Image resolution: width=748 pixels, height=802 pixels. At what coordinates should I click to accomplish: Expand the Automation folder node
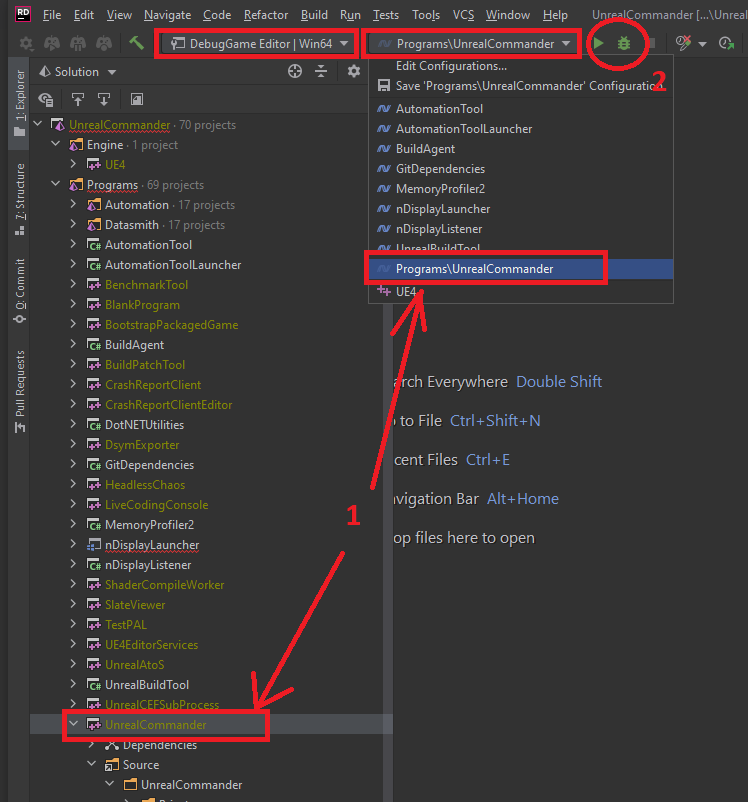pyautogui.click(x=73, y=204)
